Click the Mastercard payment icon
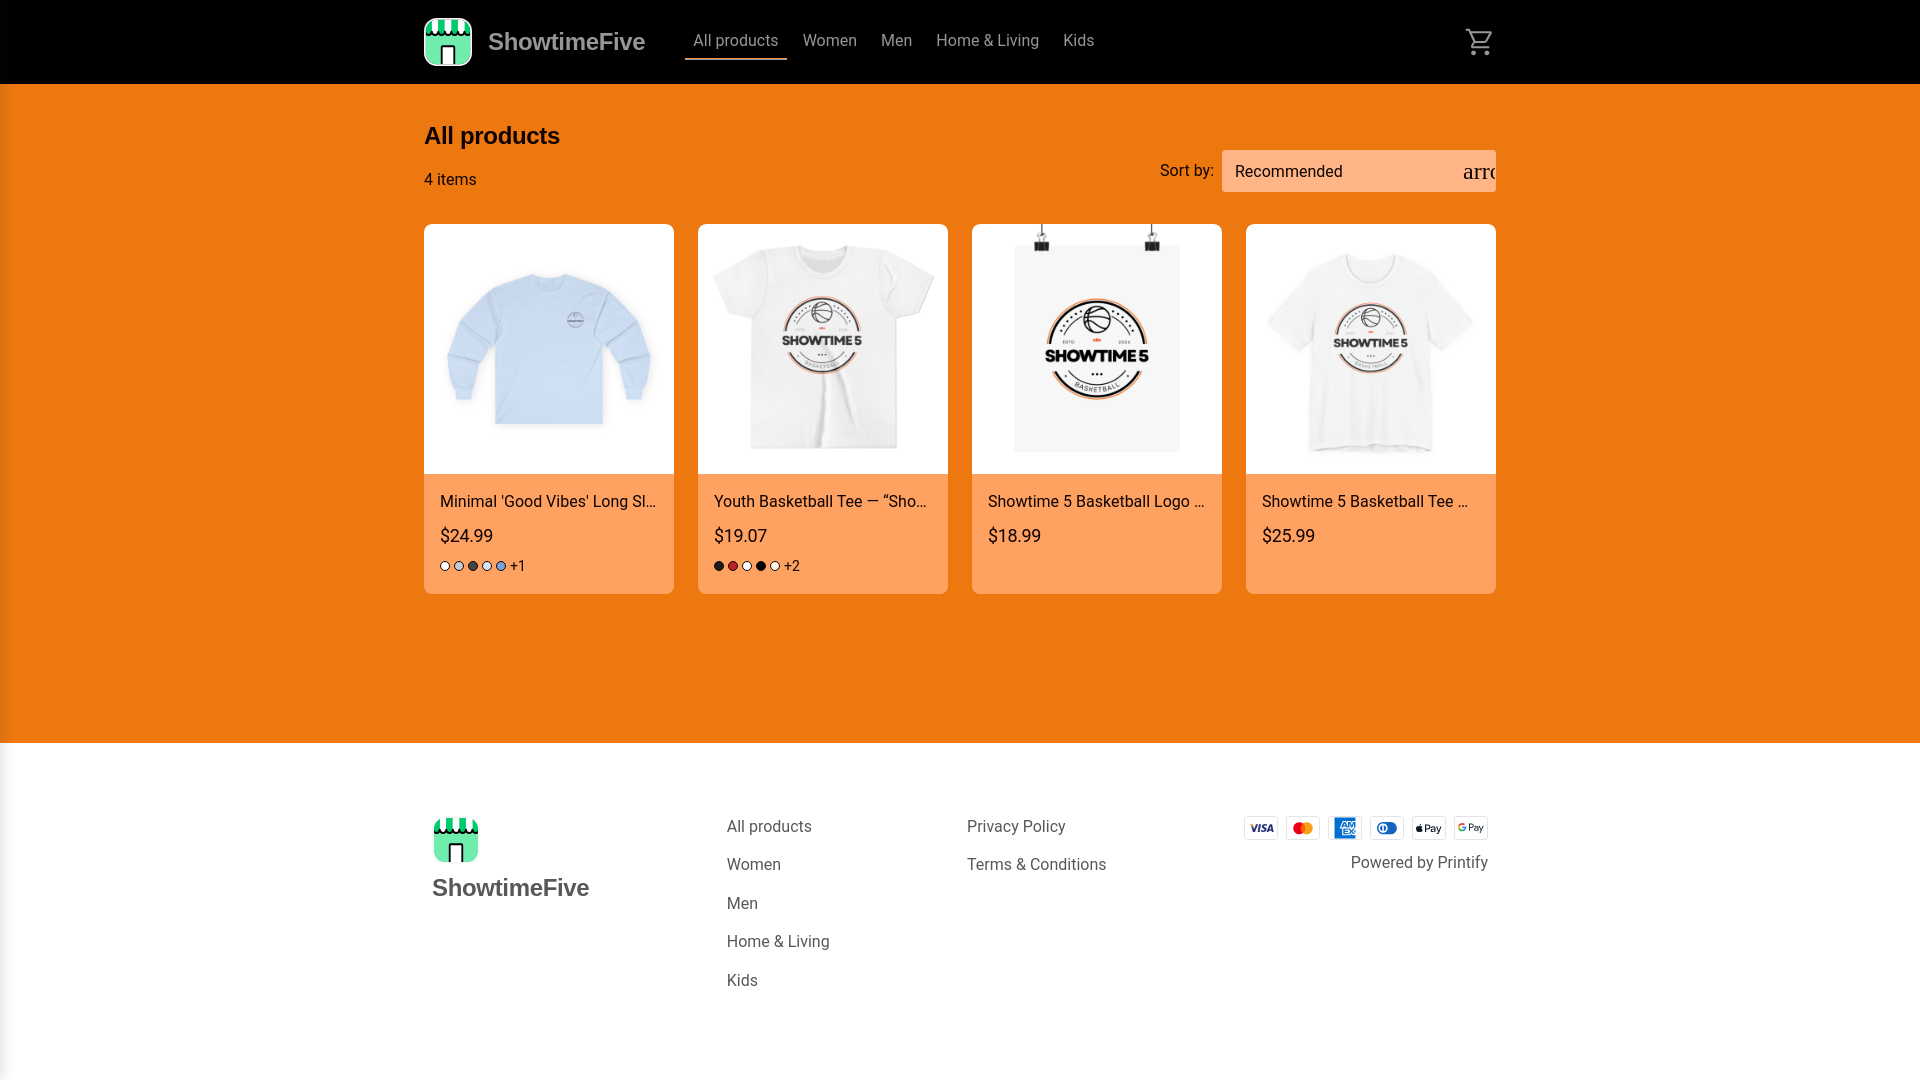 [x=1303, y=828]
